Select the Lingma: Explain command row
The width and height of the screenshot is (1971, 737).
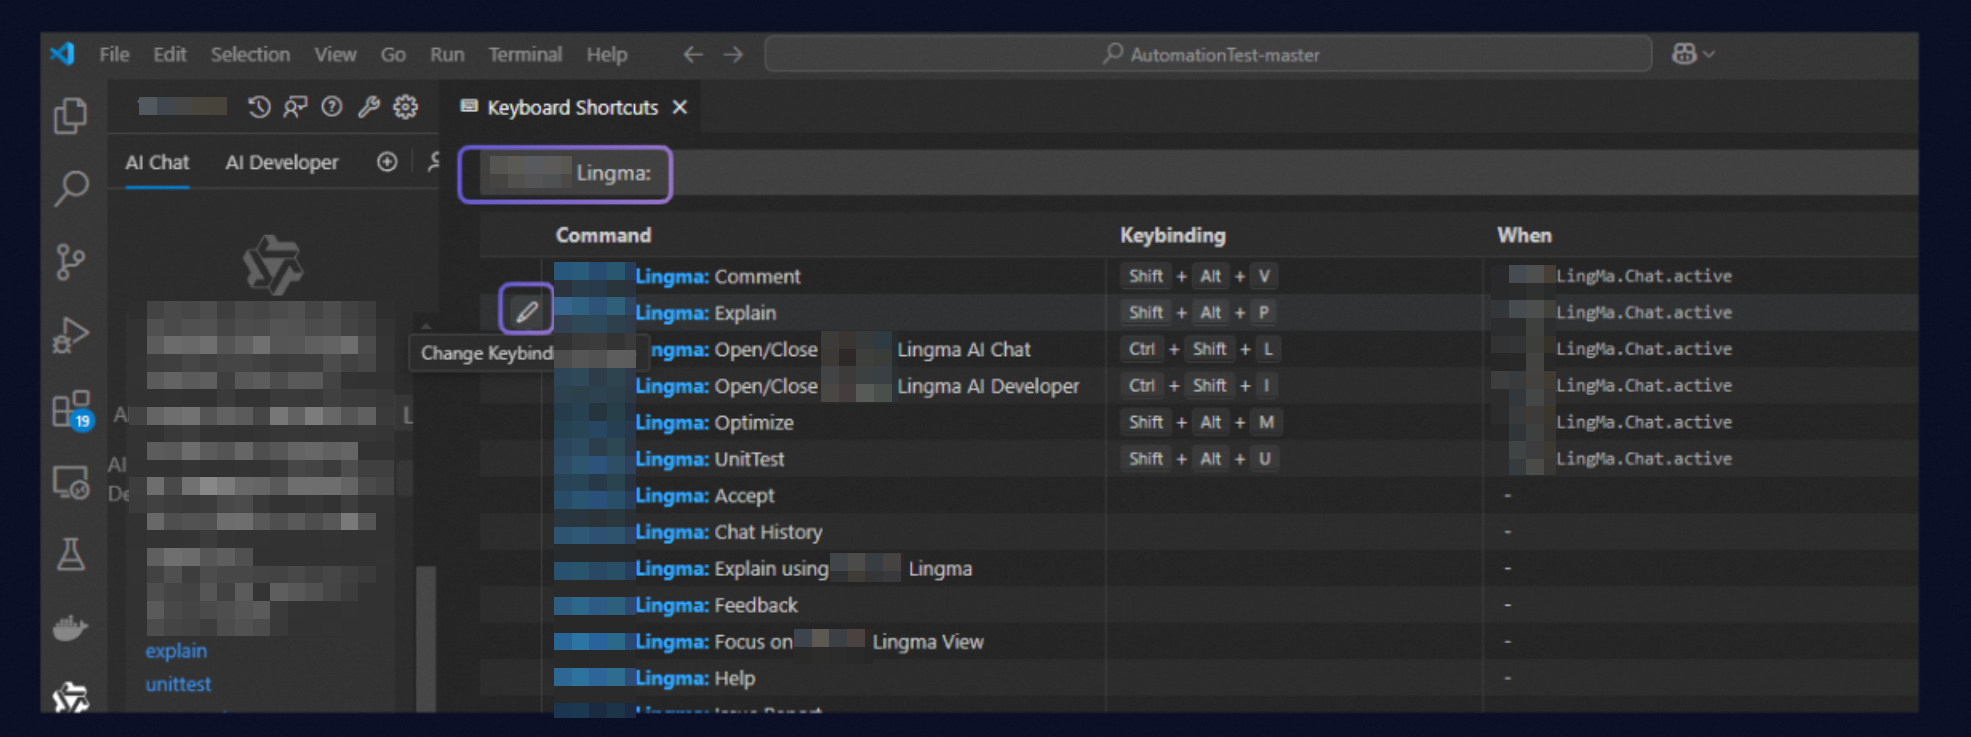point(1199,313)
